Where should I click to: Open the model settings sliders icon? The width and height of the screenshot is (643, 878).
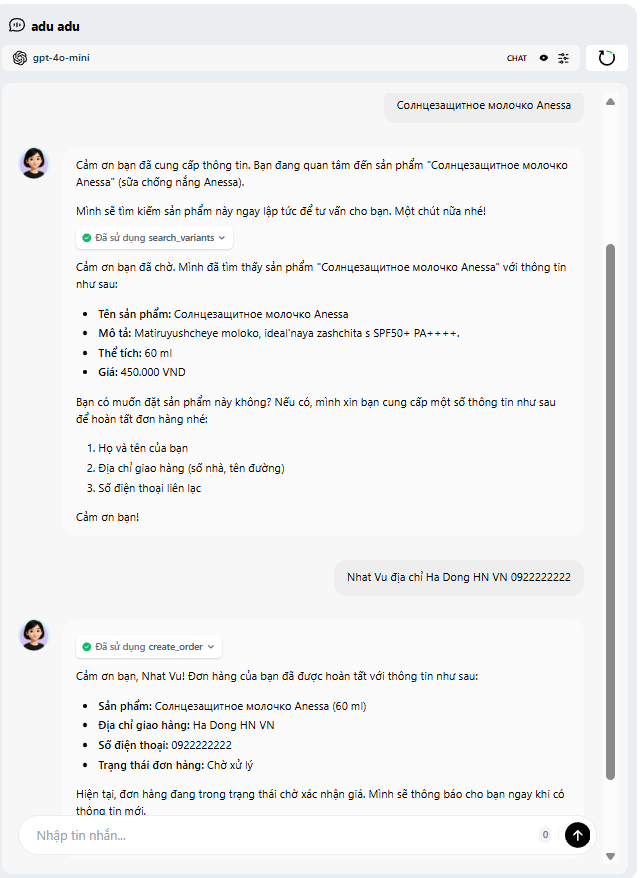564,58
